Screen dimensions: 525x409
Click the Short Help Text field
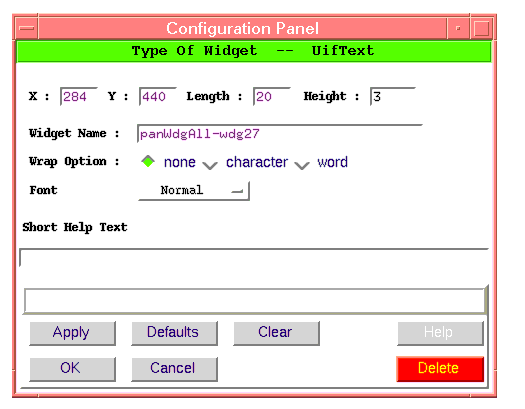254,257
